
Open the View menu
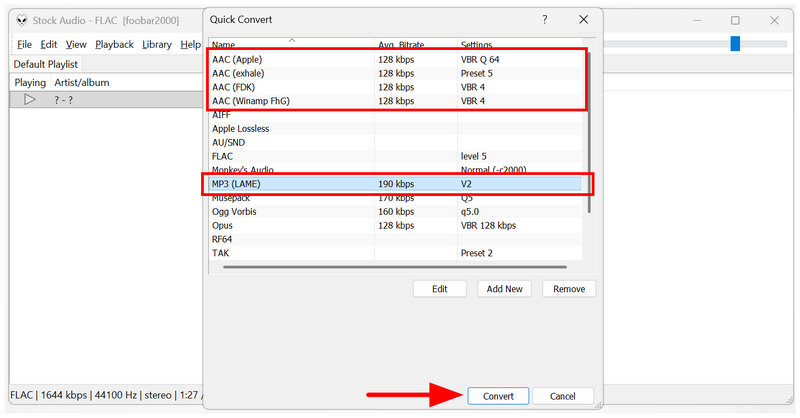click(76, 44)
